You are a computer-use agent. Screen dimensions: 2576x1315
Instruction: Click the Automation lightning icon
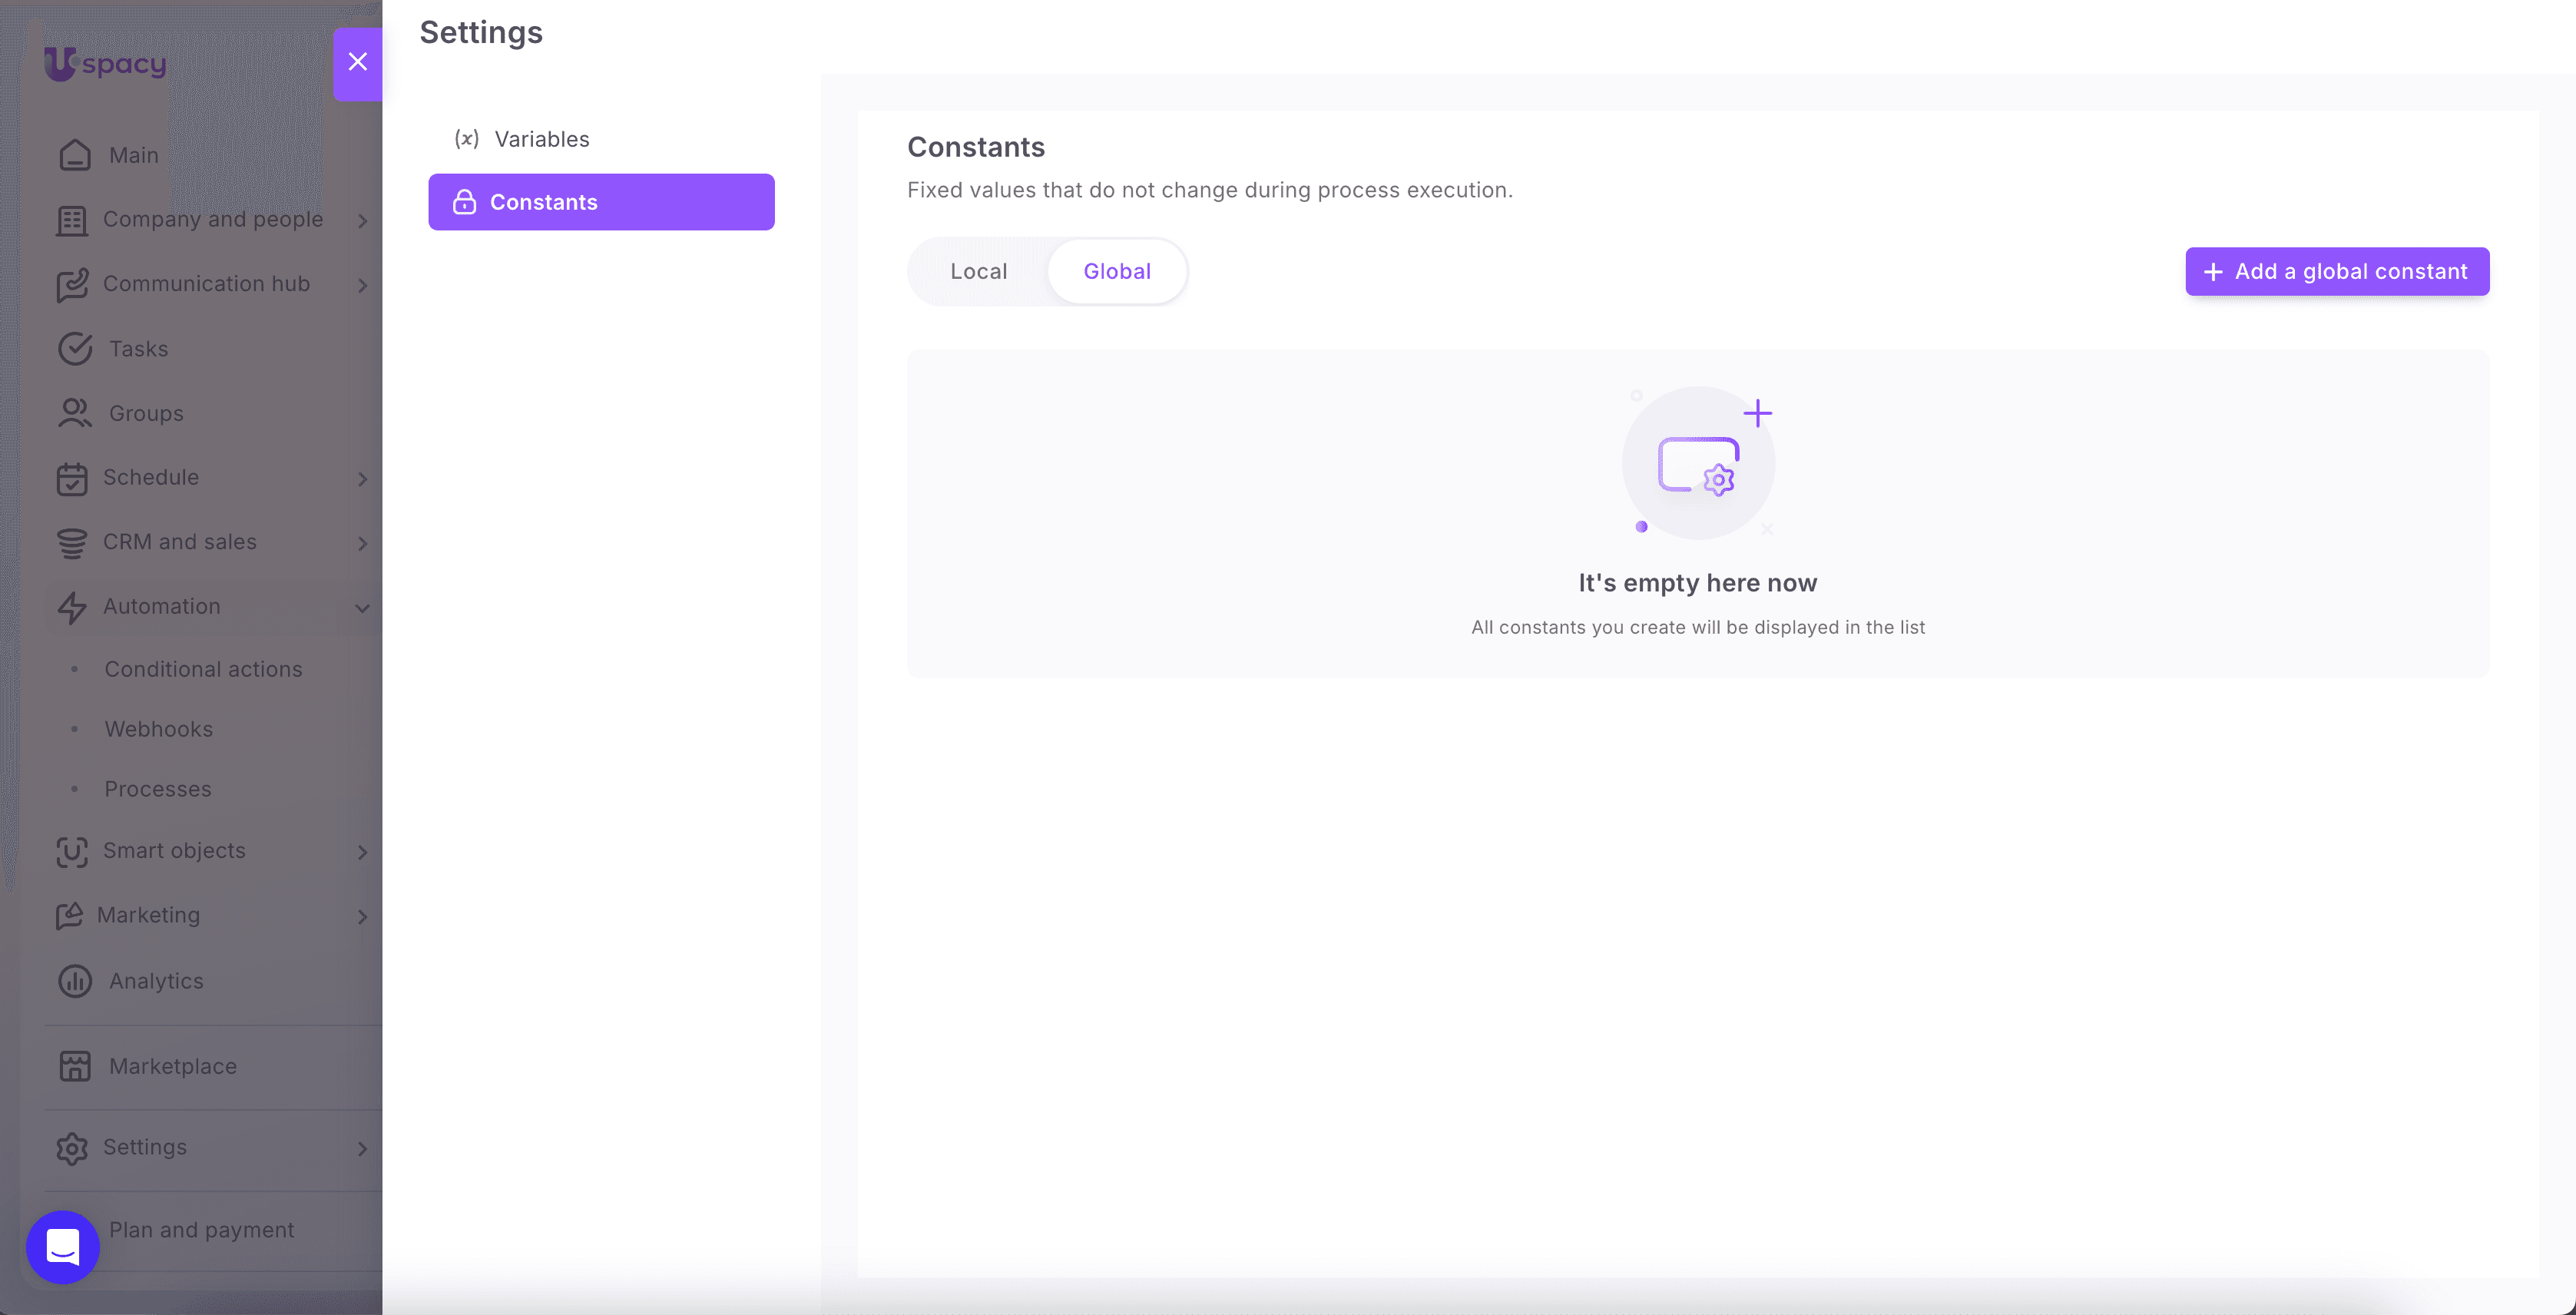(x=72, y=607)
